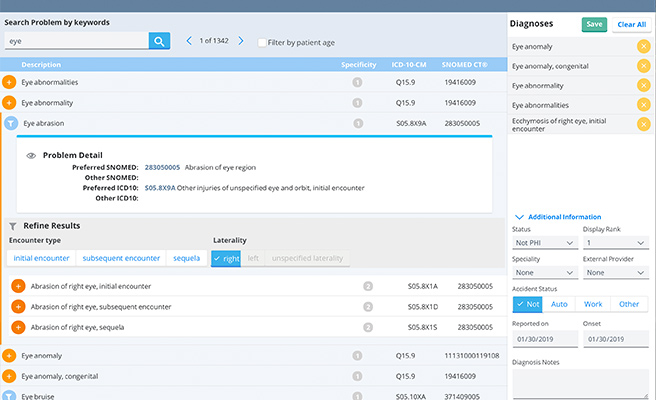Select left laterality option

[x=253, y=258]
